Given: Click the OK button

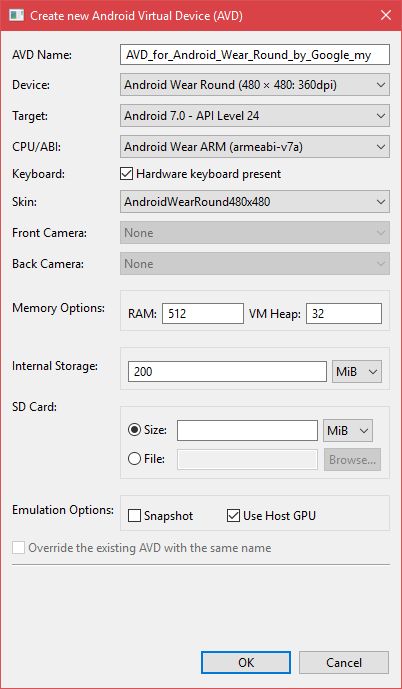Looking at the screenshot, I should tap(246, 662).
